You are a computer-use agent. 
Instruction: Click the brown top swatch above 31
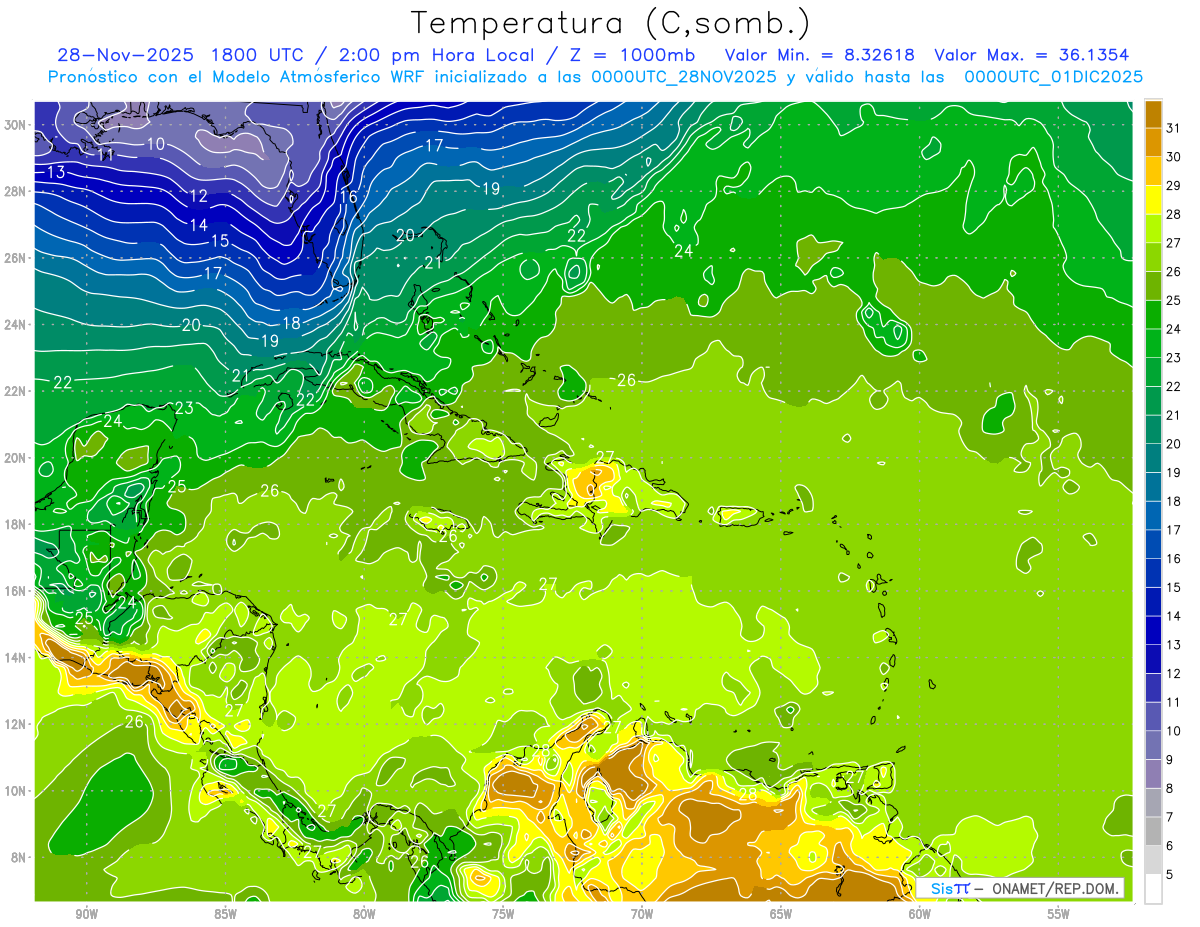tap(1154, 115)
